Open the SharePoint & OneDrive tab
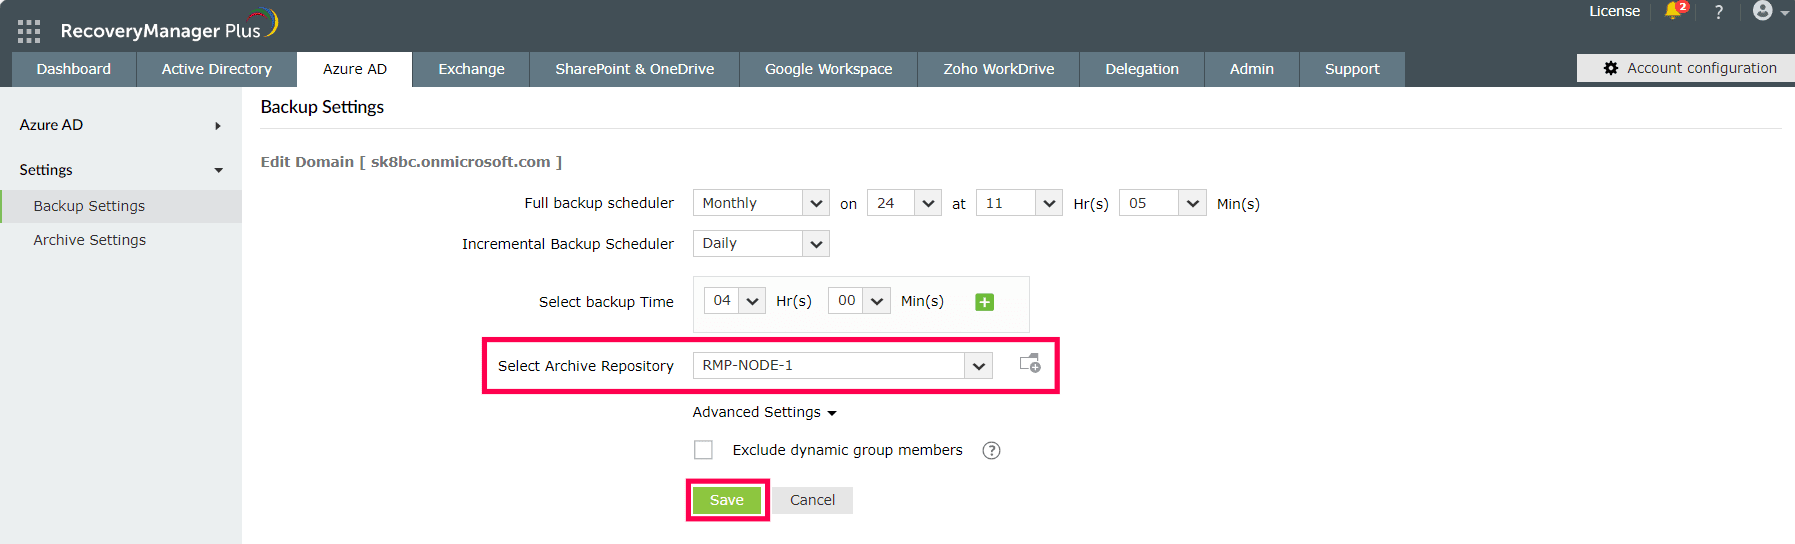 tap(635, 69)
